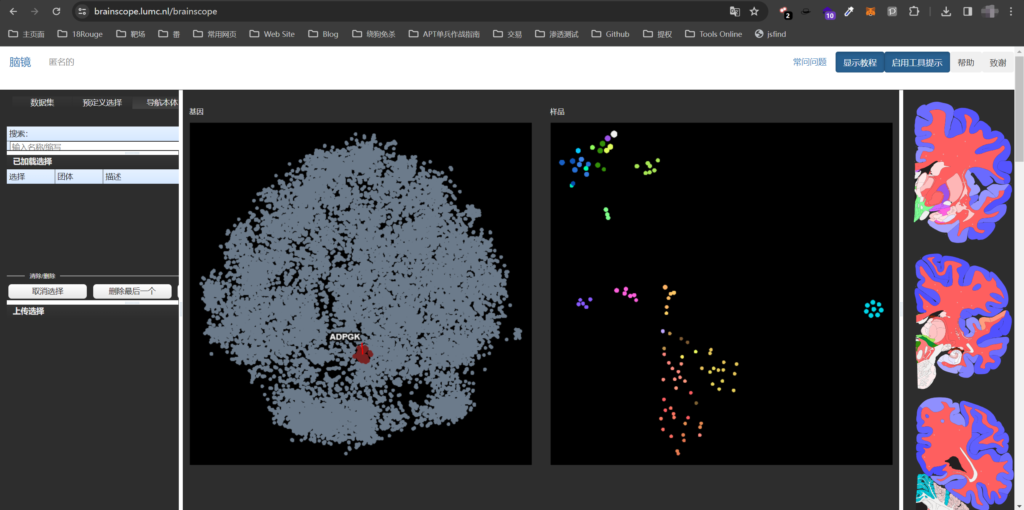Image resolution: width=1024 pixels, height=510 pixels.
Task: Open the 常用网页 bookmark folder
Action: point(214,34)
